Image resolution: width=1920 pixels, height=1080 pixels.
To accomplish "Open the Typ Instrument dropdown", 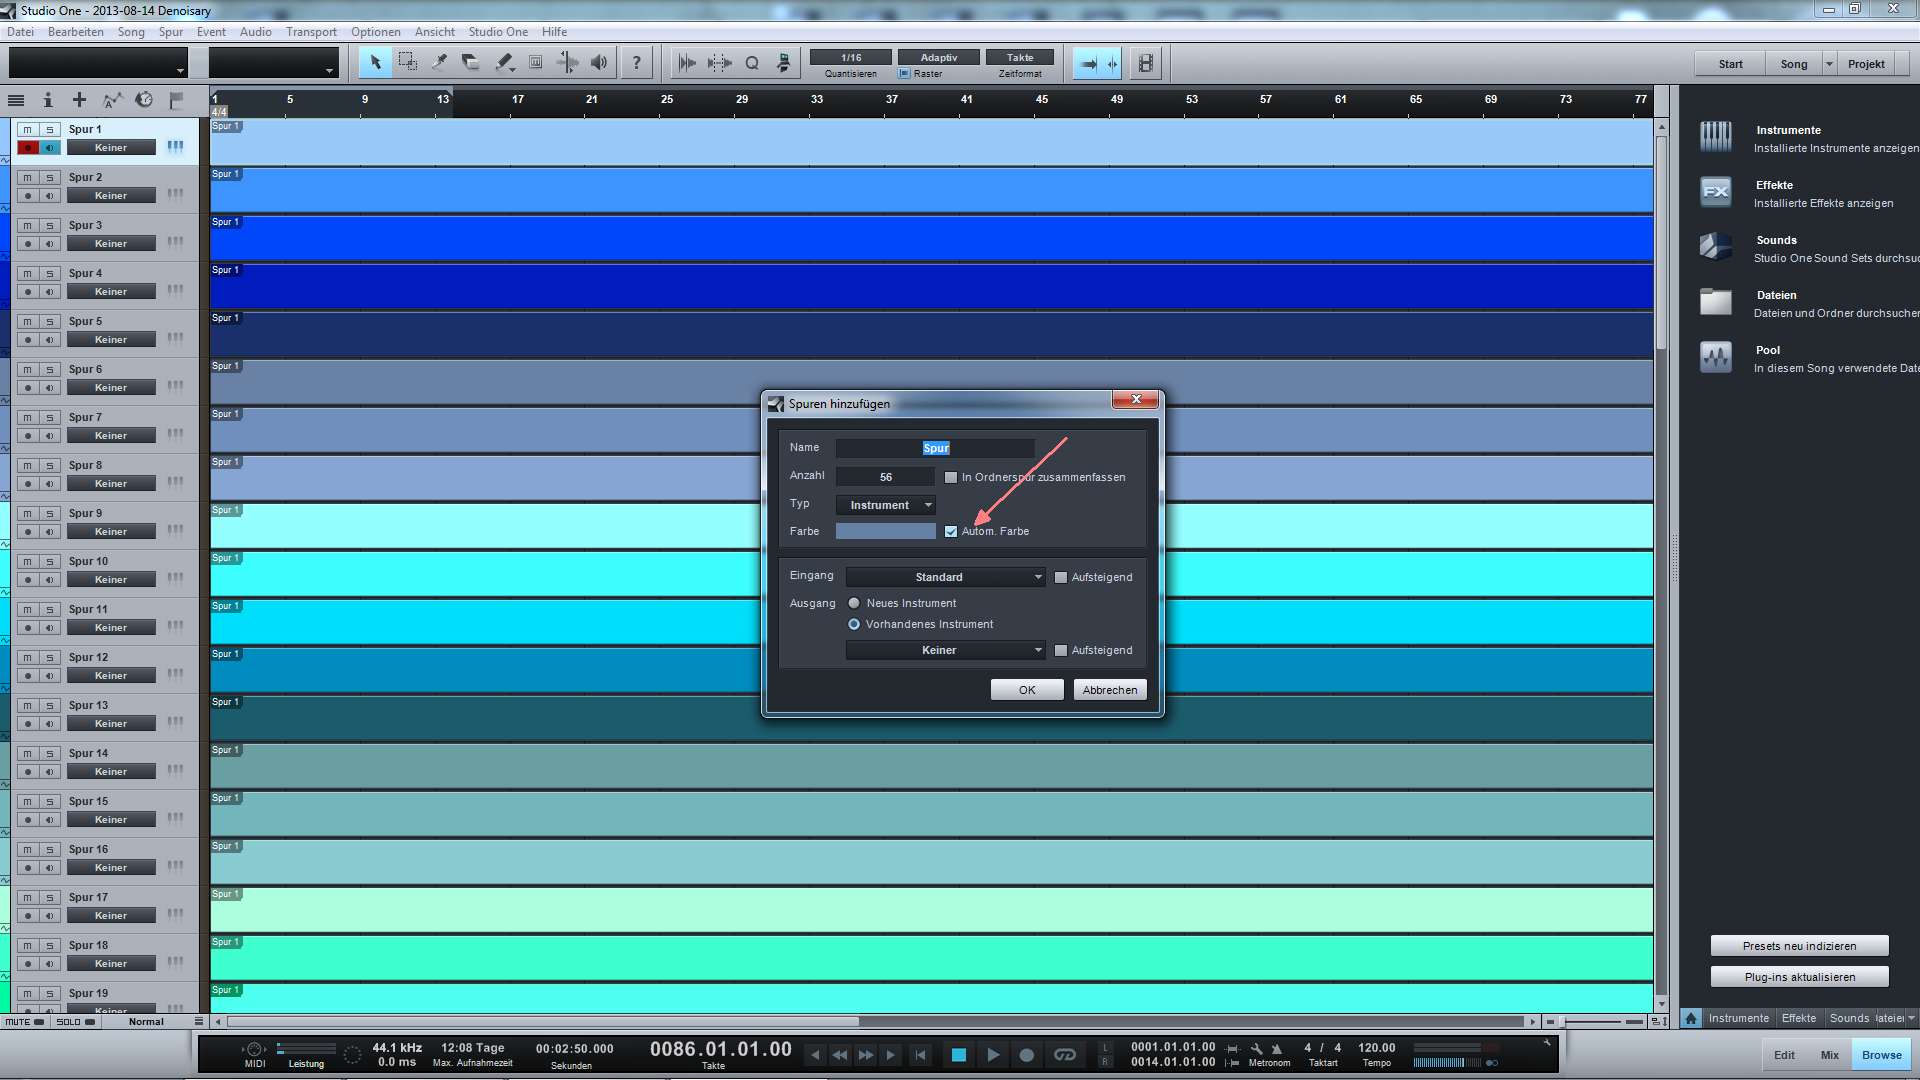I will pos(886,505).
